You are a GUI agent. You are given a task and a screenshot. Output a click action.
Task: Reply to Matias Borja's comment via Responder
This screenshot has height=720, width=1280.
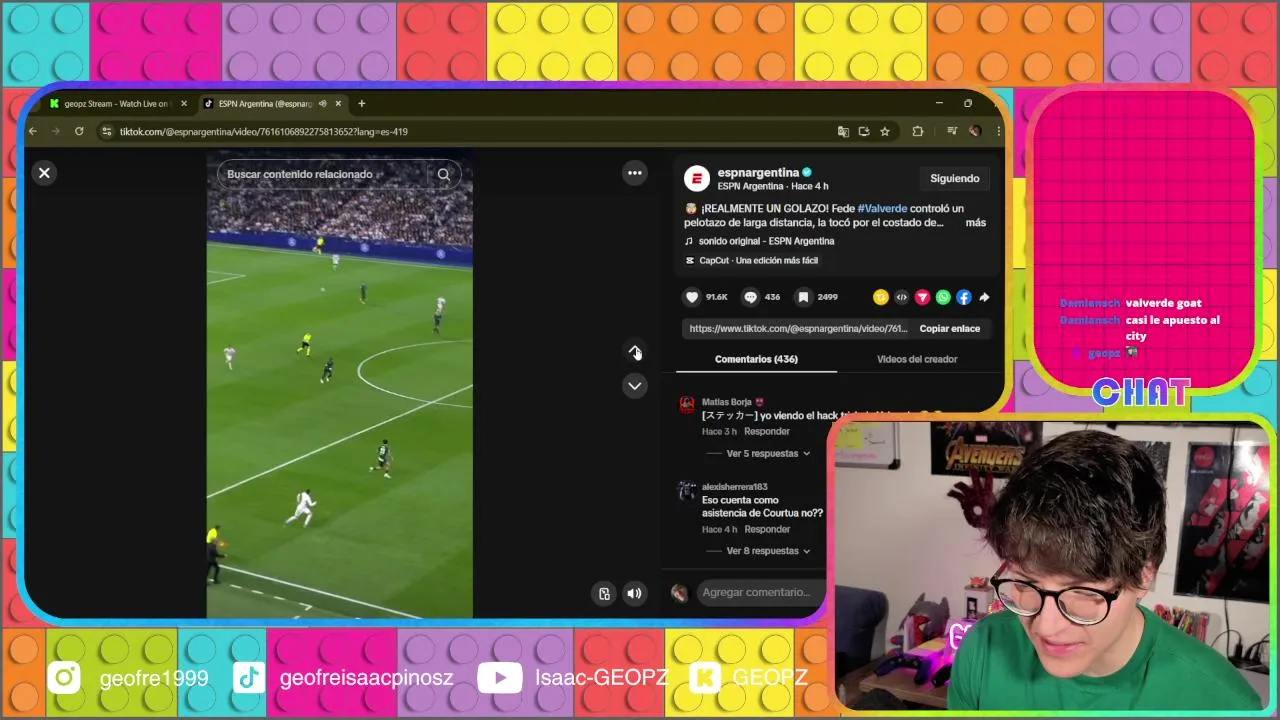pos(767,432)
